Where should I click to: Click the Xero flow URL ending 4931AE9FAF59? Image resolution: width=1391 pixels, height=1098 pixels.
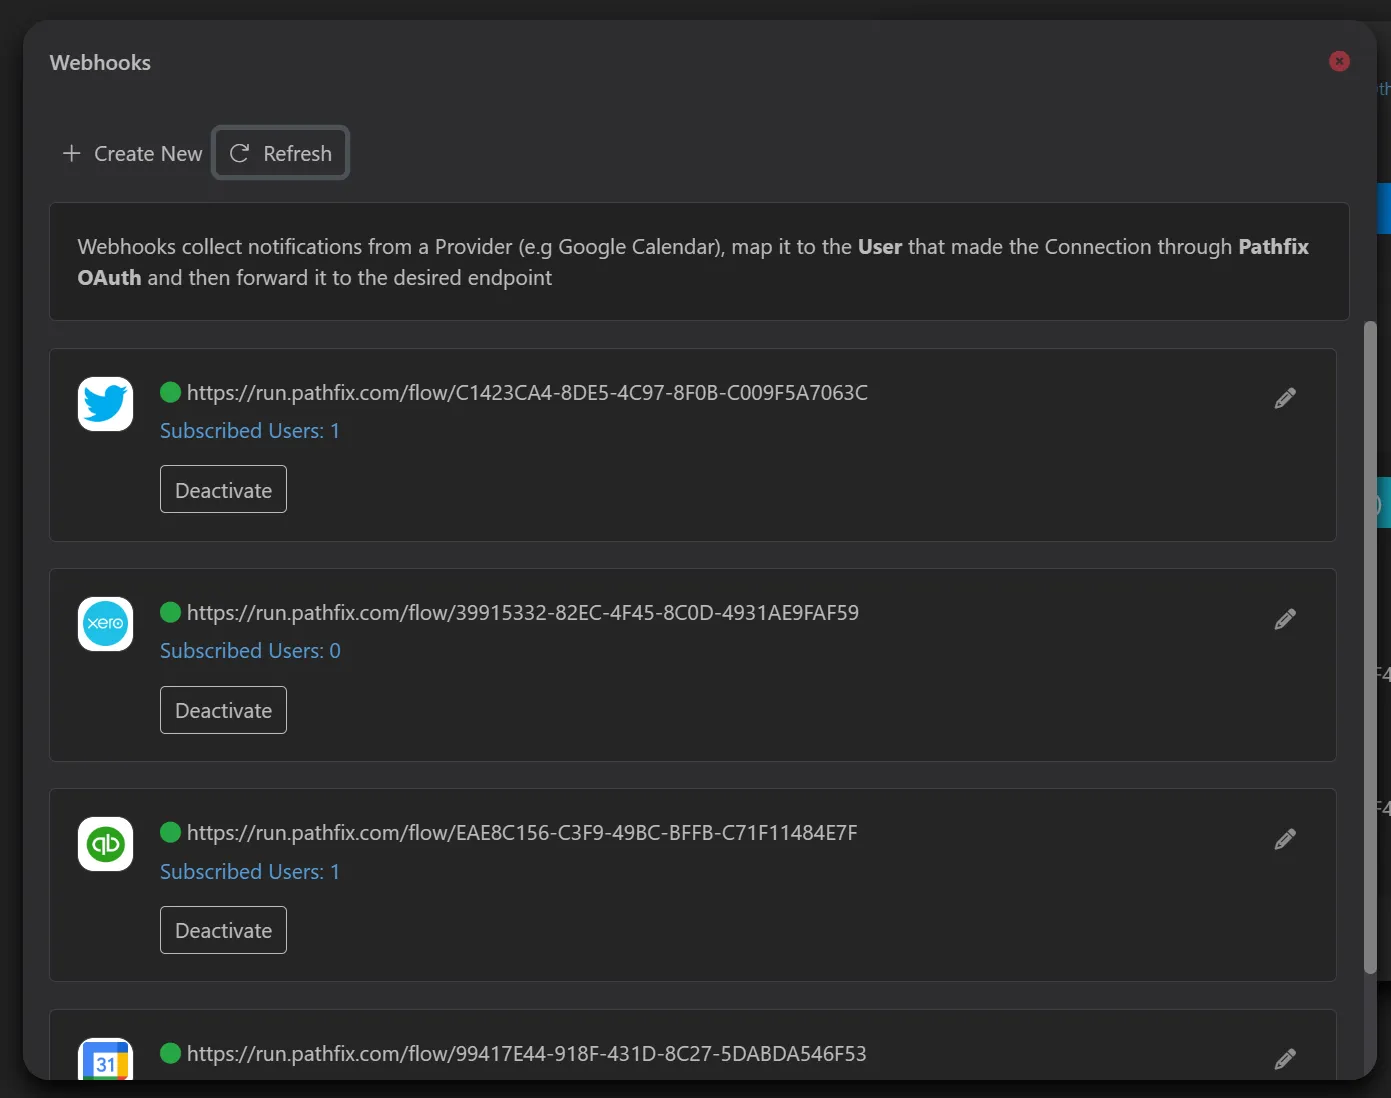[523, 613]
